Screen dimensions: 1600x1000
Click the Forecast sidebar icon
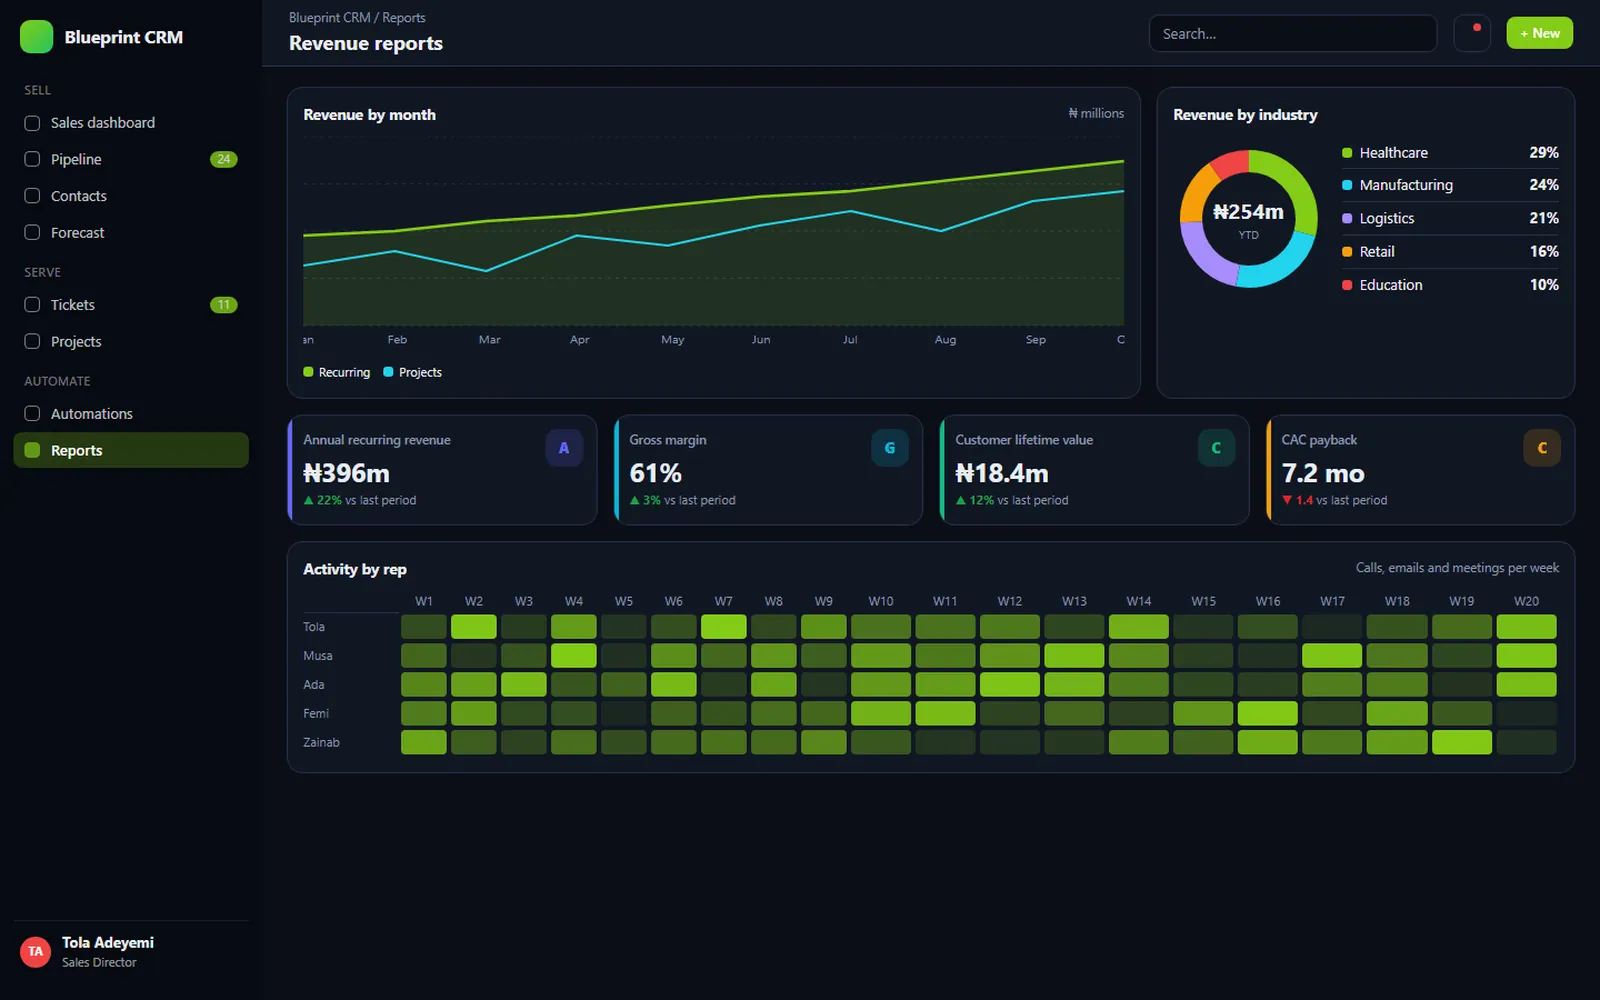[32, 232]
